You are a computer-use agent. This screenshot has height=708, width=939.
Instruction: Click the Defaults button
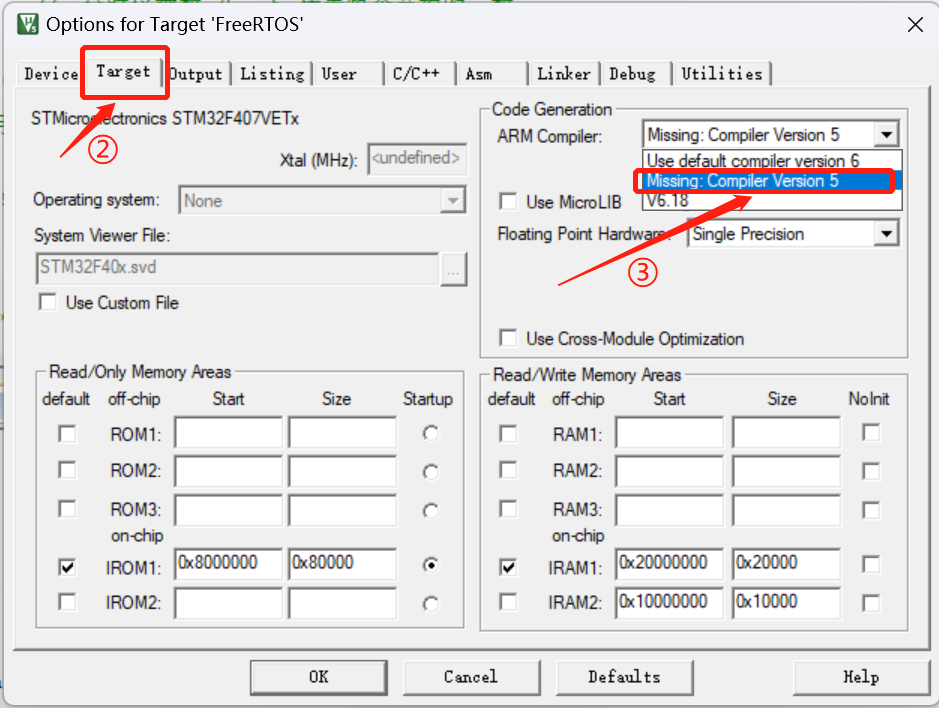point(624,677)
